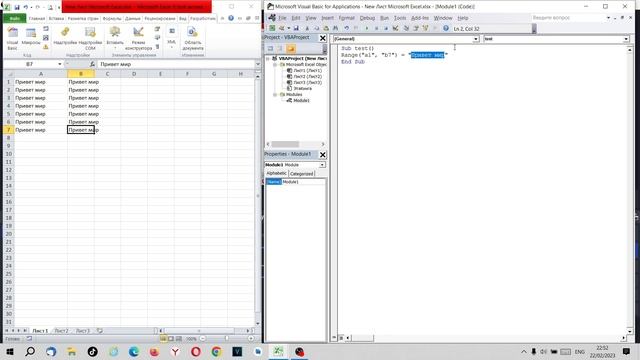This screenshot has height=360, width=640.
Task: Save the workbook from Excel quick access
Action: click(17, 7)
